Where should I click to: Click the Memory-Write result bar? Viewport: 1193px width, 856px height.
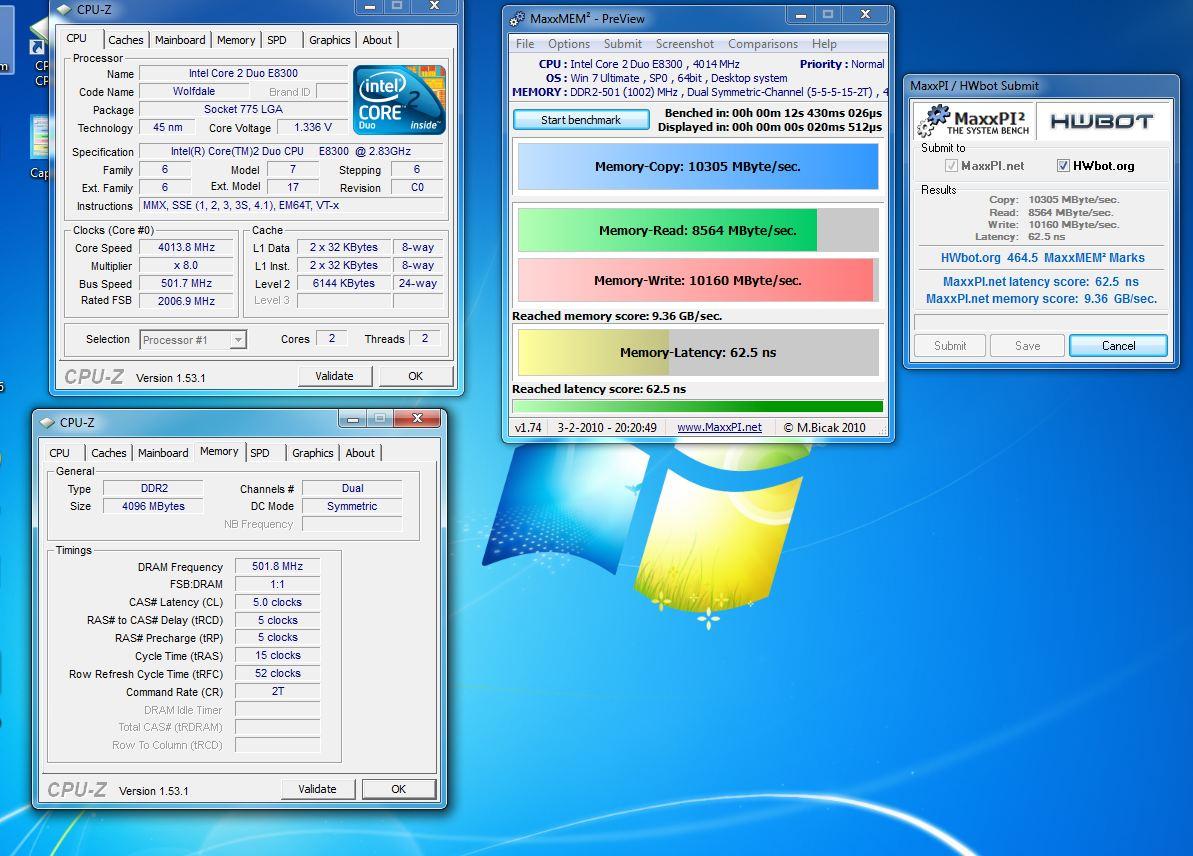coord(698,281)
